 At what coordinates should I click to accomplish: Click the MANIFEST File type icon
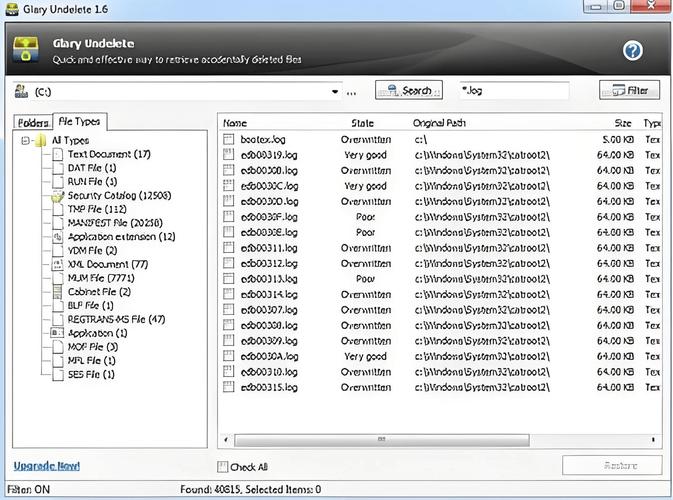58,223
